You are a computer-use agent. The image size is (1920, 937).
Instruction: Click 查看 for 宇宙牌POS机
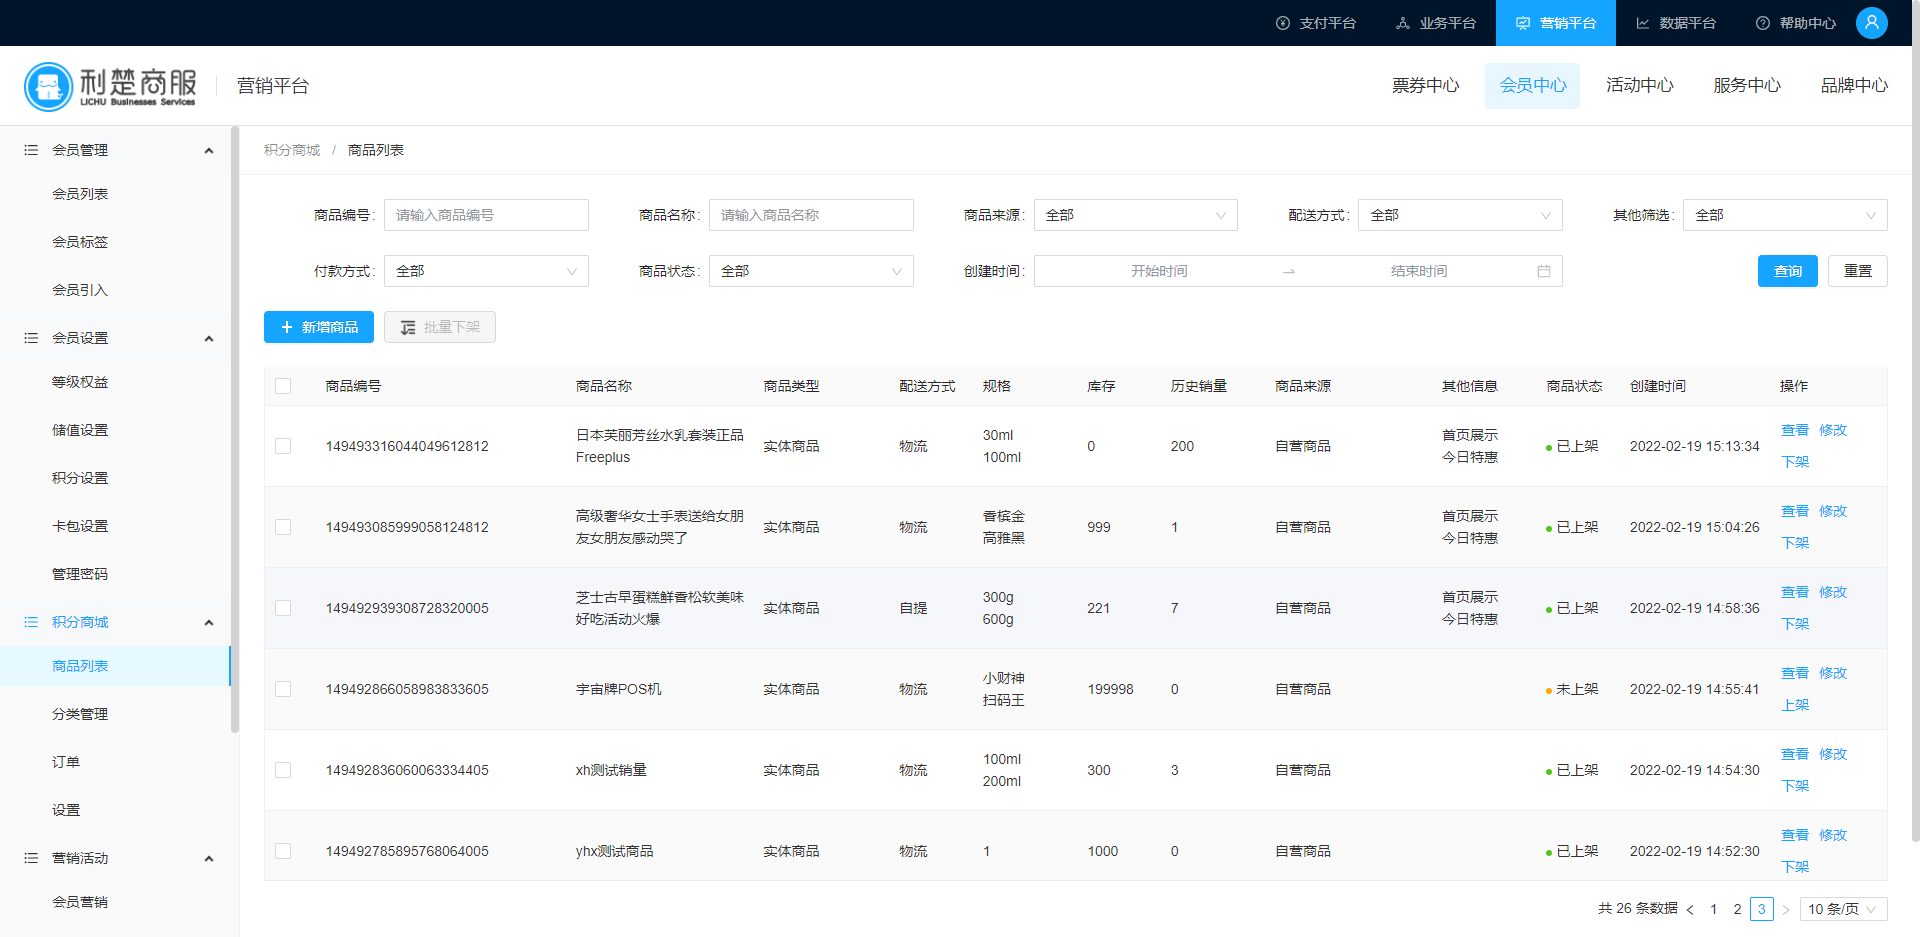point(1795,673)
